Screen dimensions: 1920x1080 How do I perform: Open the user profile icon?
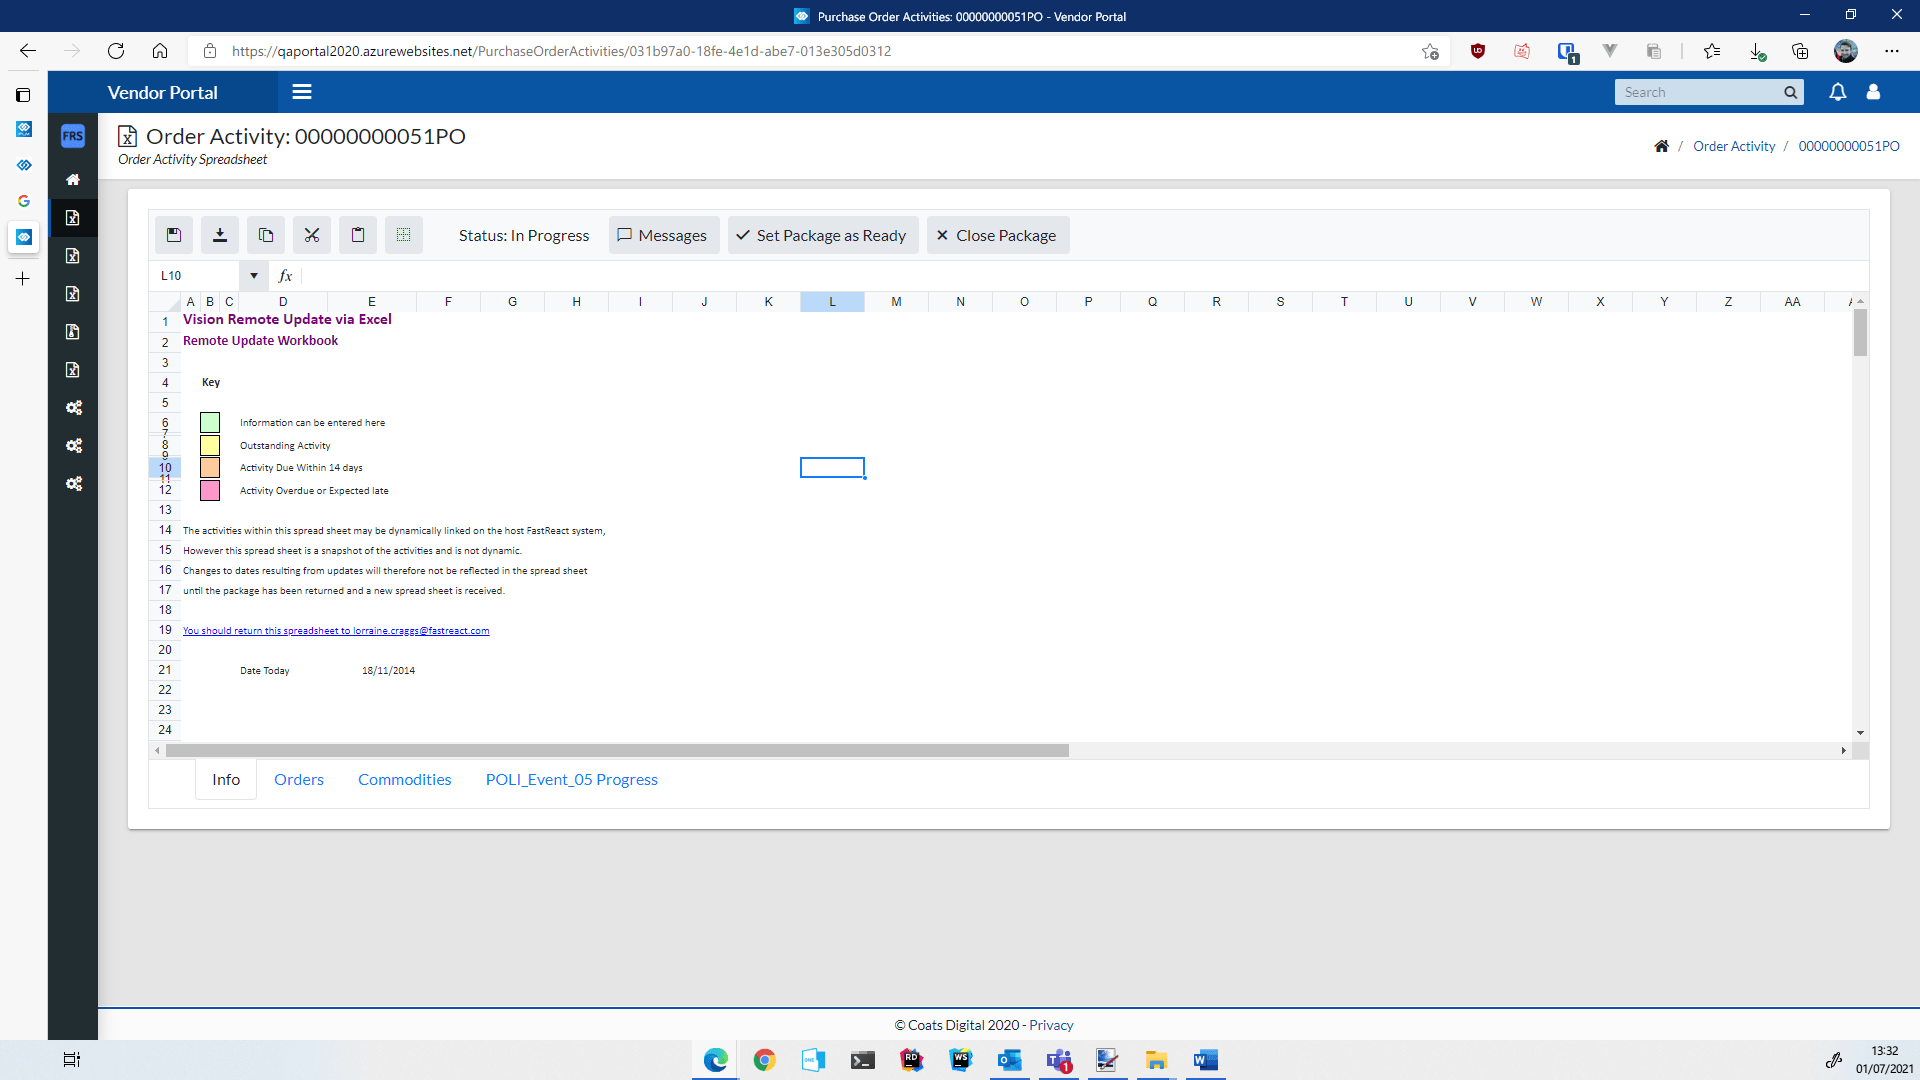pyautogui.click(x=1873, y=92)
